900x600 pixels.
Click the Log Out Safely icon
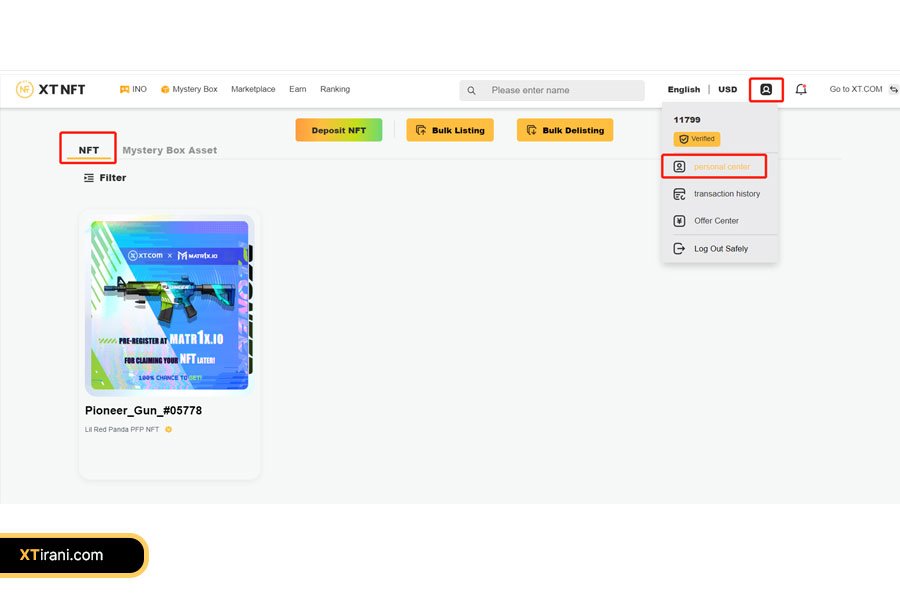(680, 249)
